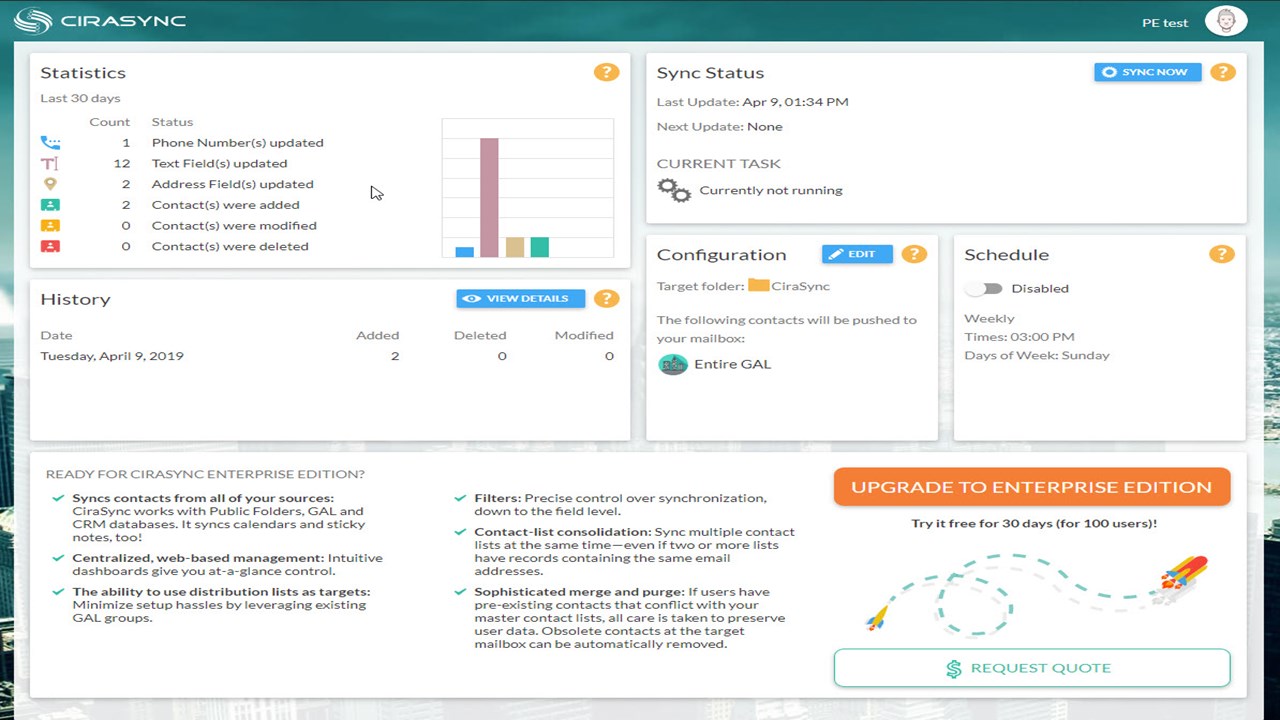Viewport: 1280px width, 720px height.
Task: Click the Contact-list consolidation checkmark
Action: click(460, 532)
